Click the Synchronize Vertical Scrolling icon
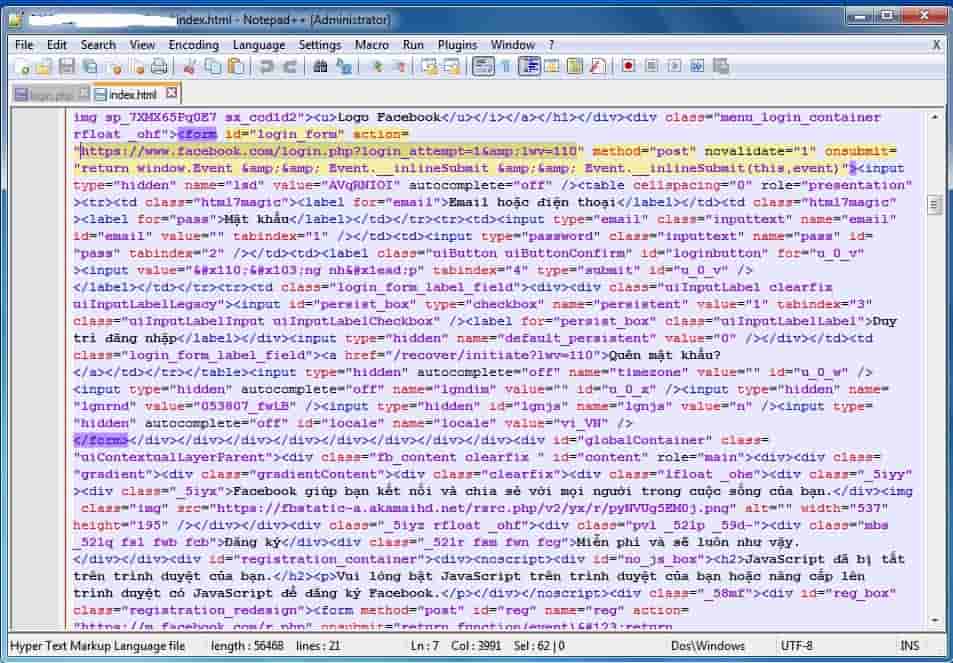The height and width of the screenshot is (663, 953). point(430,66)
